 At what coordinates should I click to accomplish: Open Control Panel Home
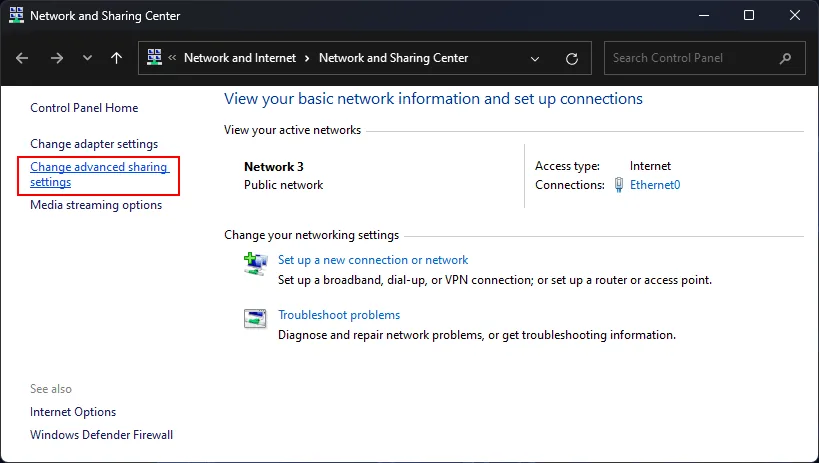coord(84,108)
